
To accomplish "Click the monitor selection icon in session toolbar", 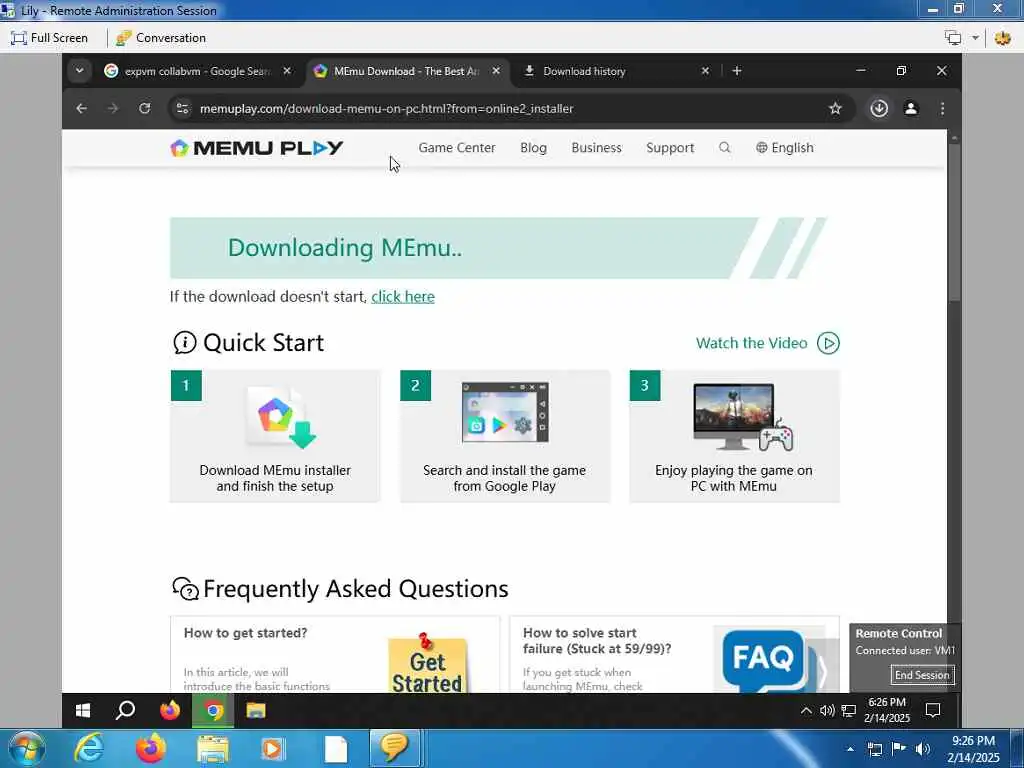I will (953, 38).
